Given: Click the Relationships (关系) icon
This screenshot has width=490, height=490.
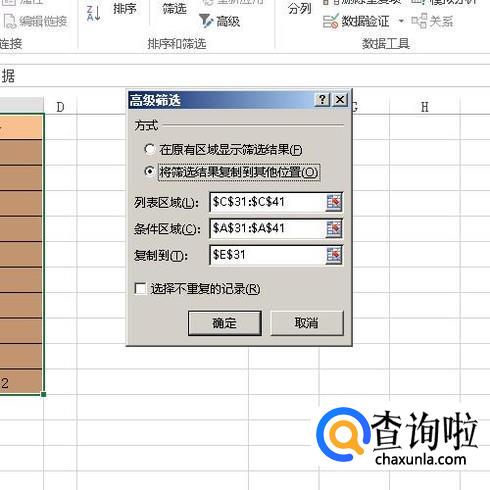Looking at the screenshot, I should click(x=419, y=21).
